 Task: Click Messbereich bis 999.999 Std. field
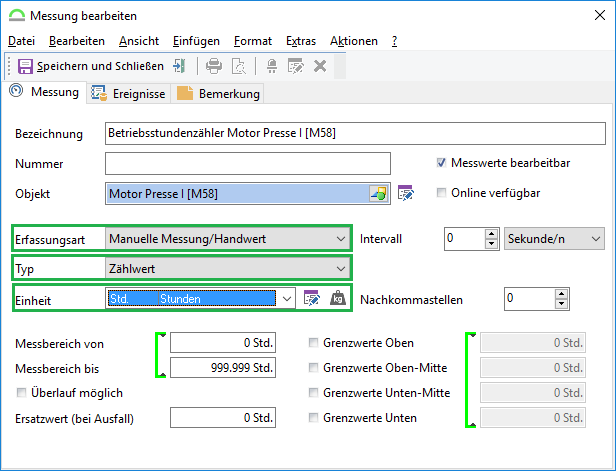[x=223, y=368]
